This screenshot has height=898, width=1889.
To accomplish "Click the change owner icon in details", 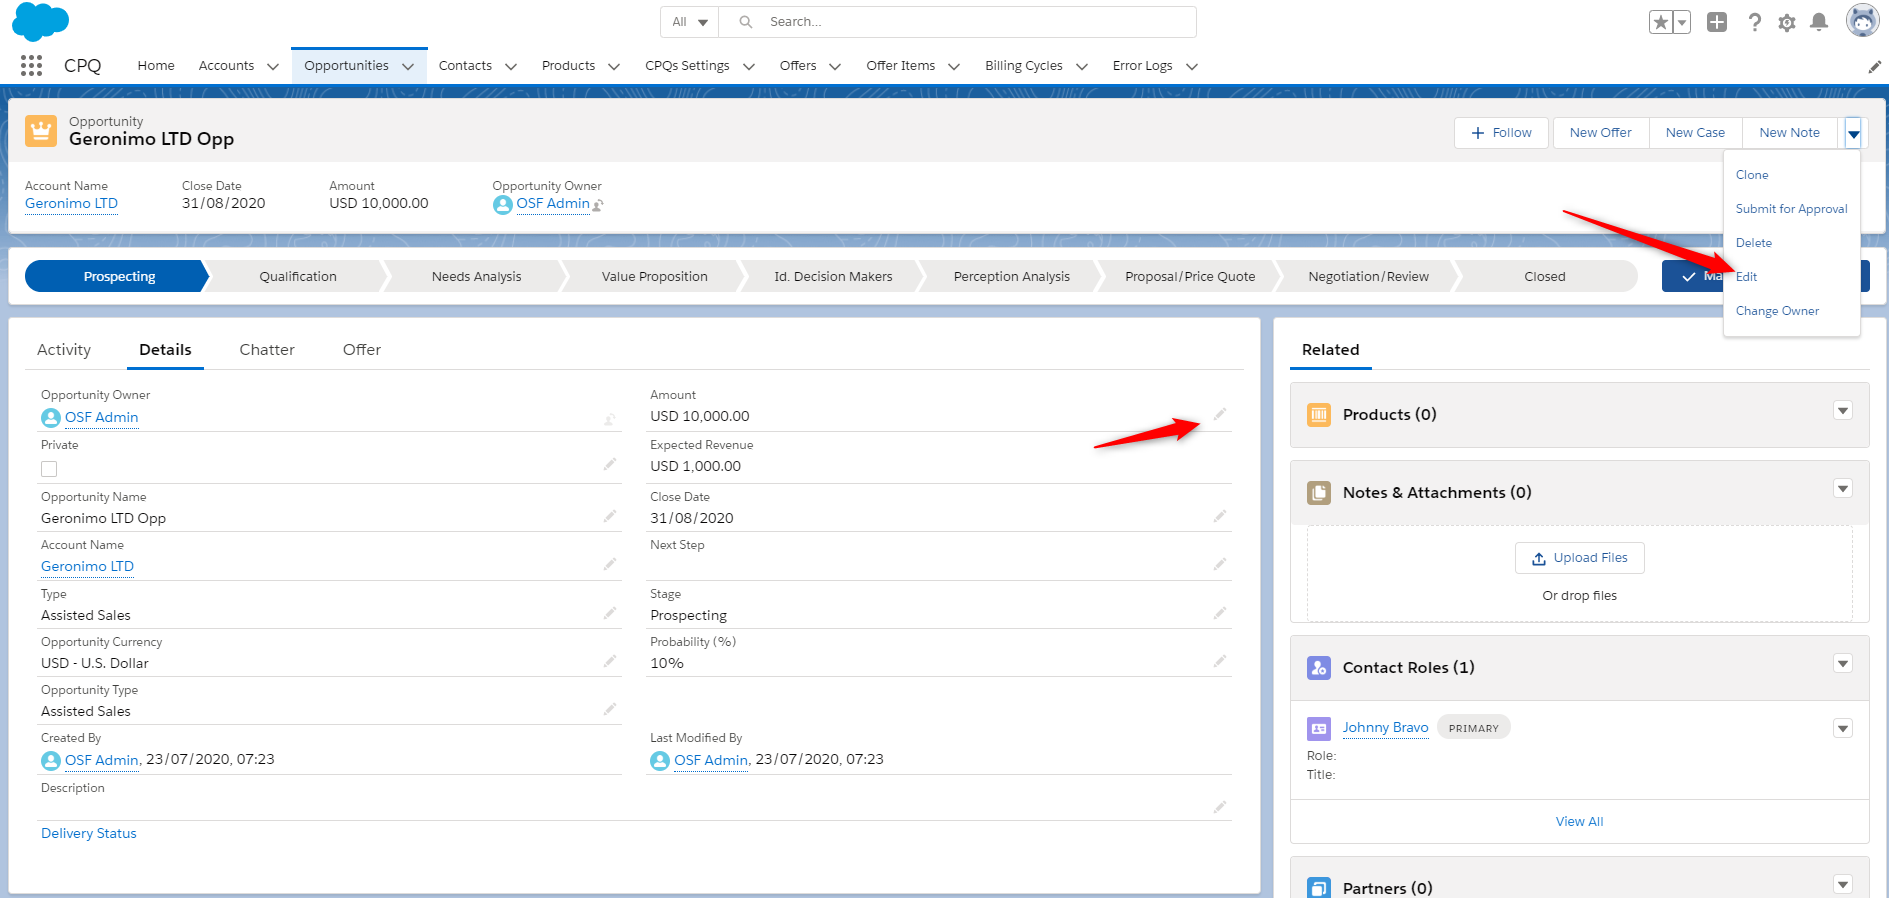I will click(x=610, y=419).
